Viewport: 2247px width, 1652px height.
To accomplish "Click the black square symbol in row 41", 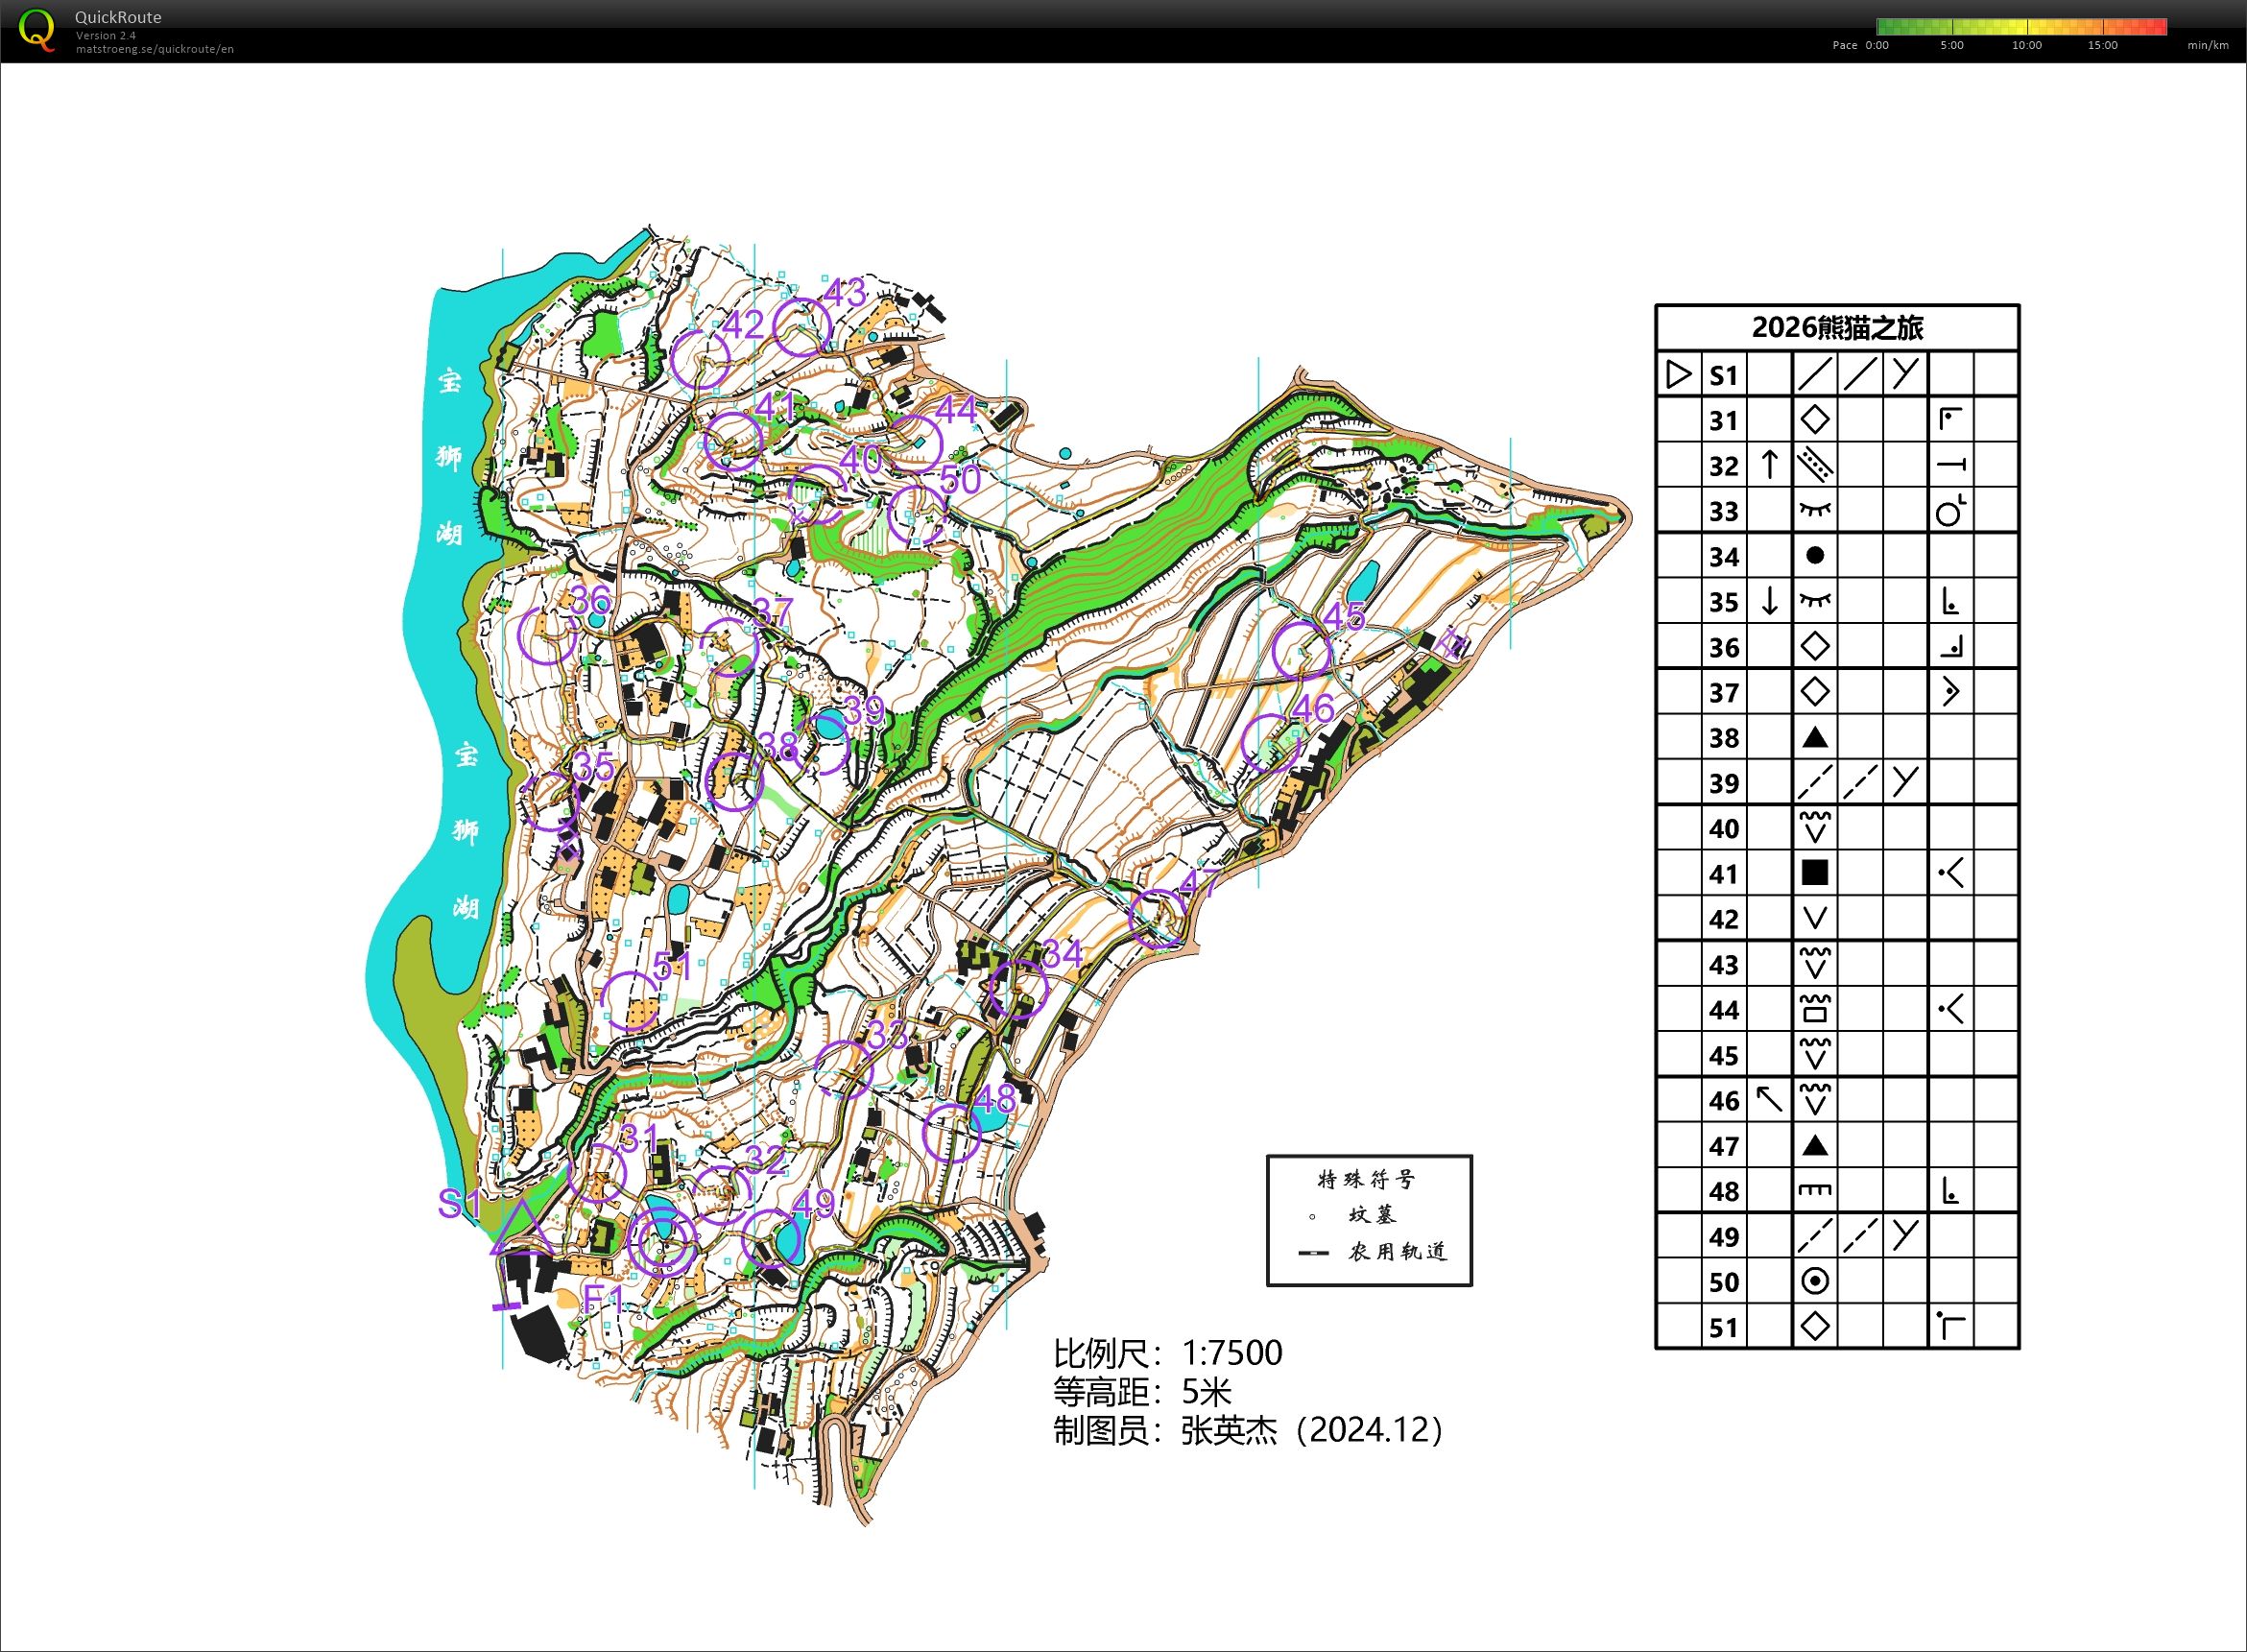I will coord(1815,873).
